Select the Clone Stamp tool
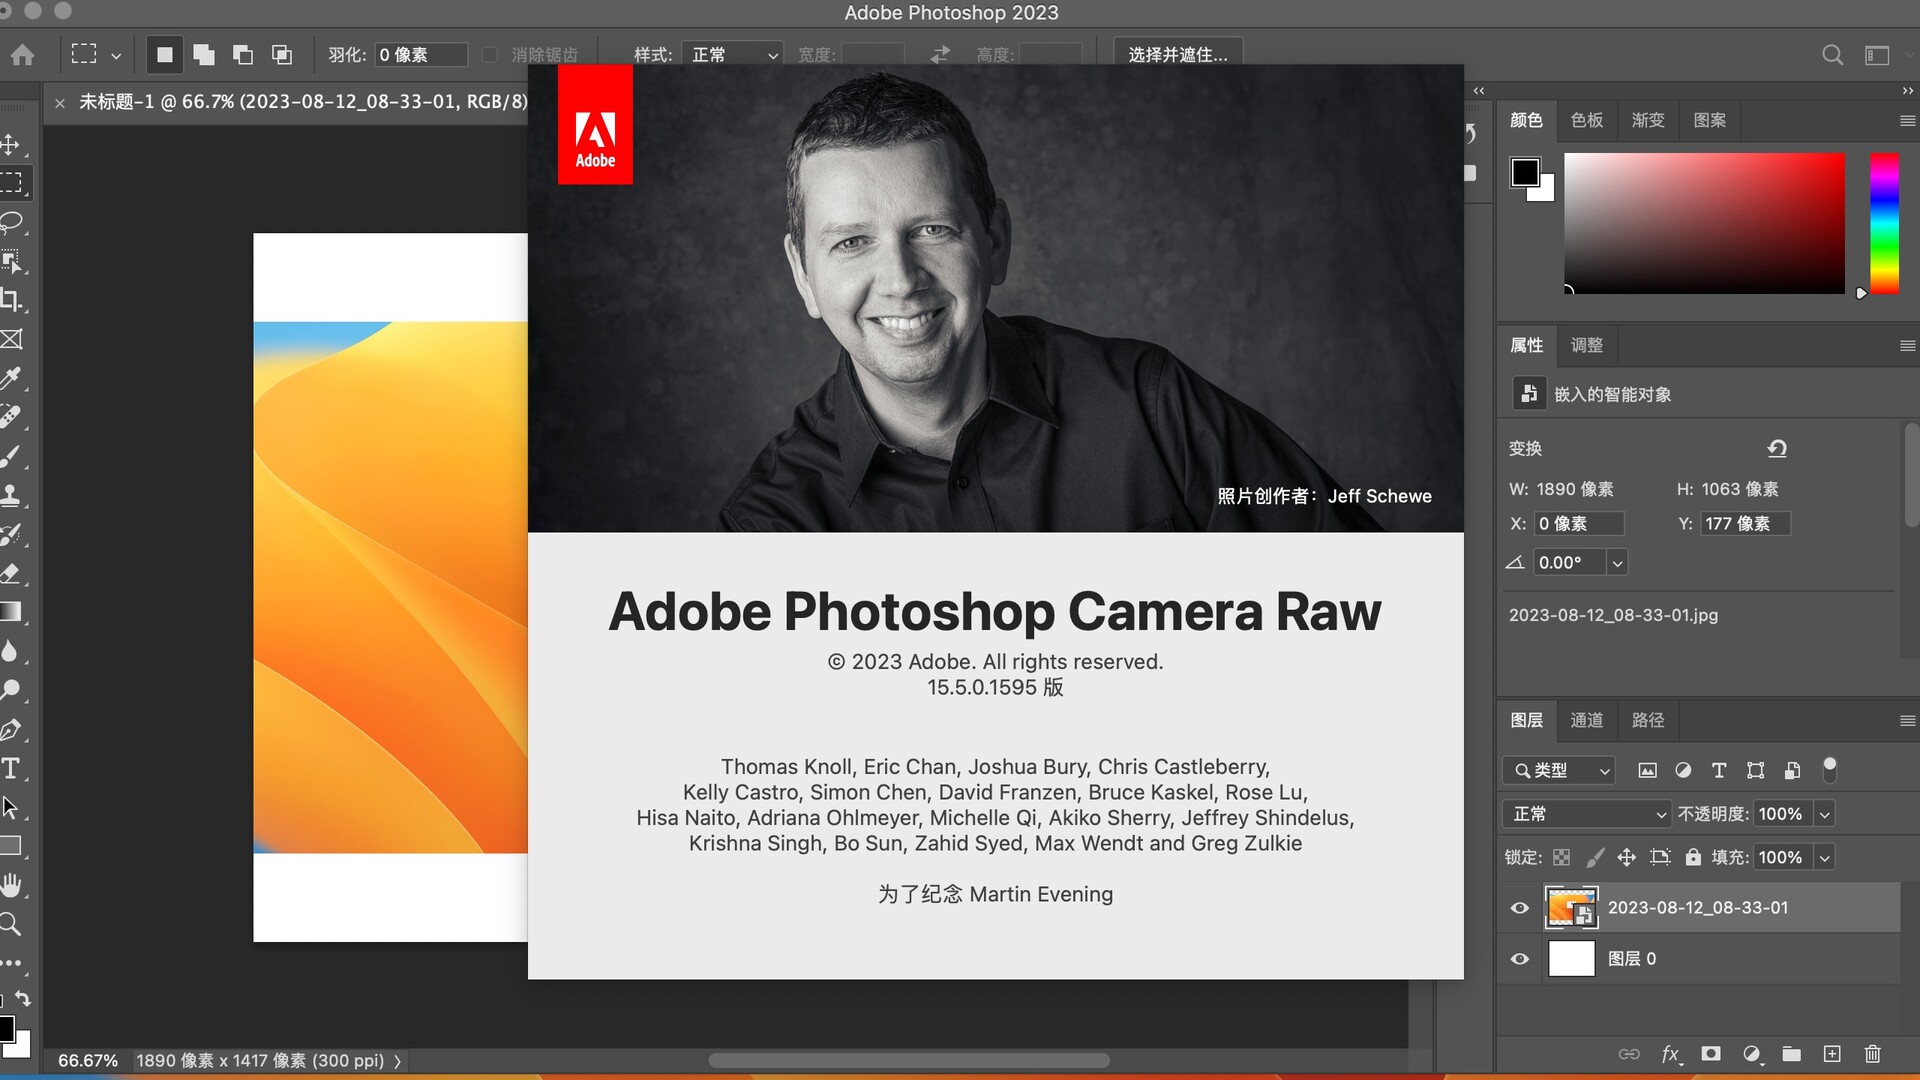Image resolution: width=1920 pixels, height=1080 pixels. tap(11, 495)
